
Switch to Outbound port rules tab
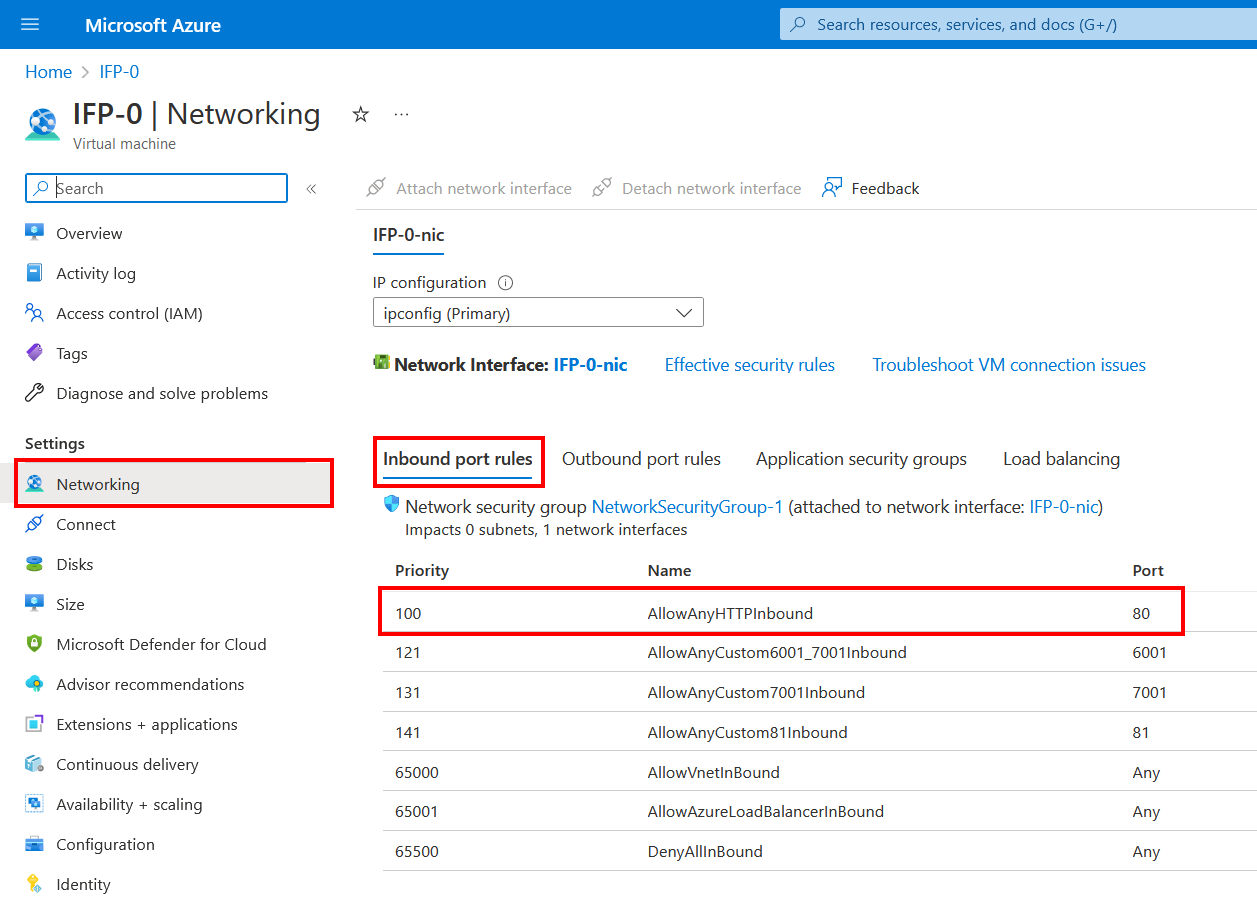pos(641,459)
